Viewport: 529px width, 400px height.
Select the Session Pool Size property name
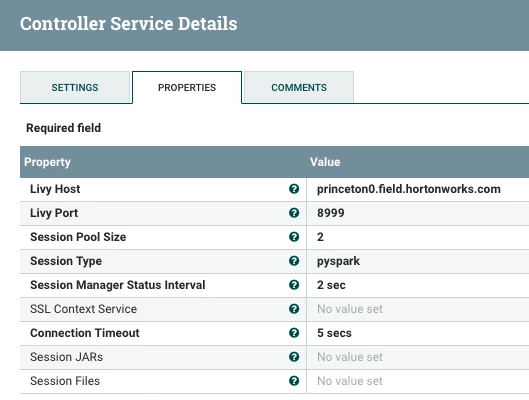point(78,237)
